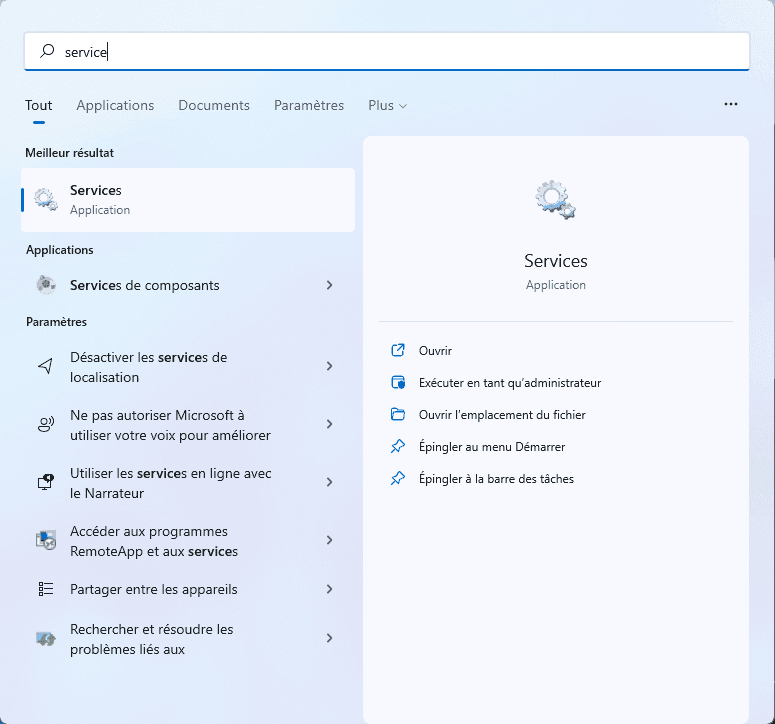
Task: Select Ouvrir l'emplacement du fichier
Action: (501, 415)
